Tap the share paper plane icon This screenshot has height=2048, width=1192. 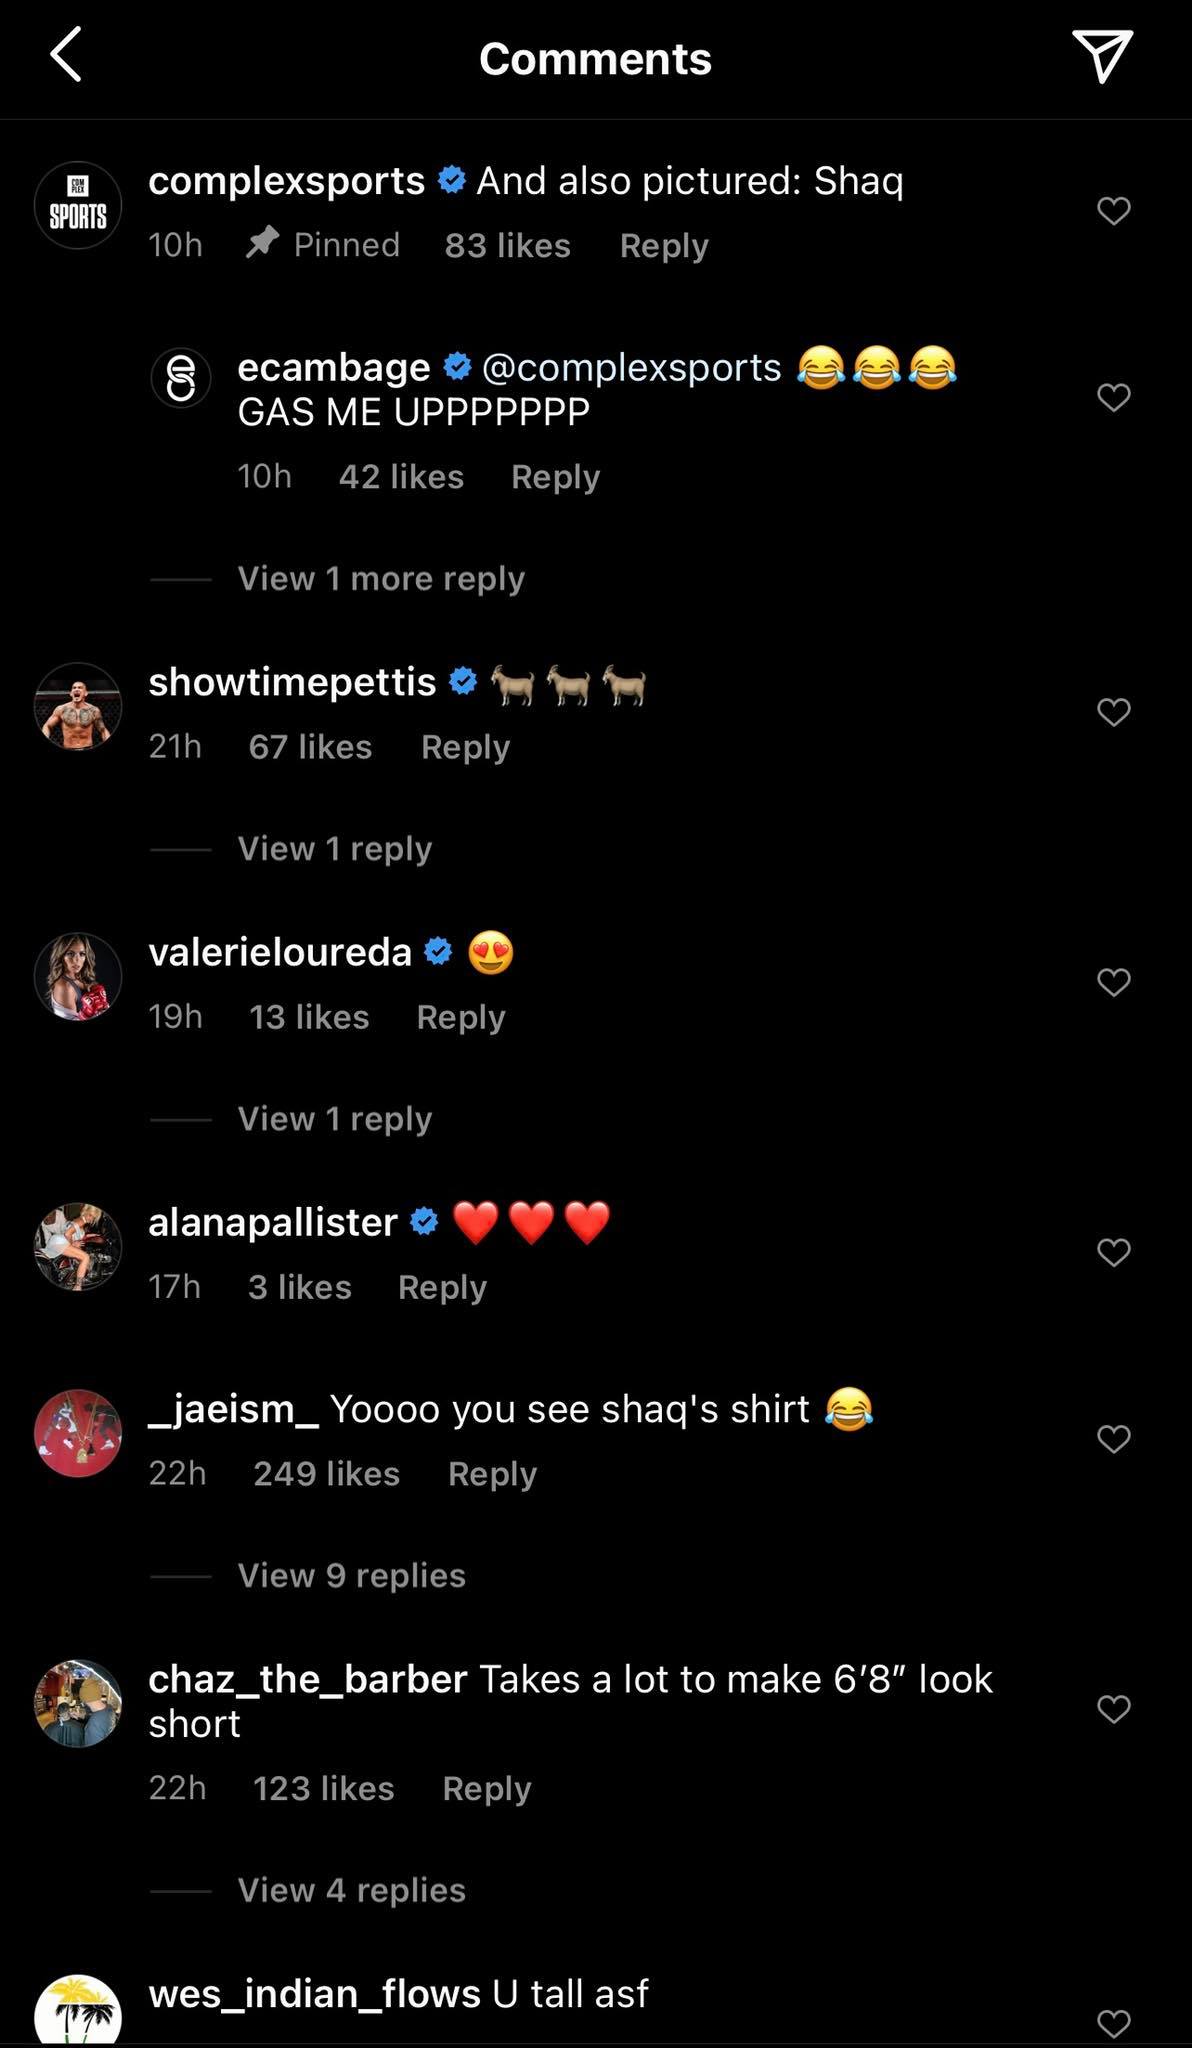coord(1101,55)
